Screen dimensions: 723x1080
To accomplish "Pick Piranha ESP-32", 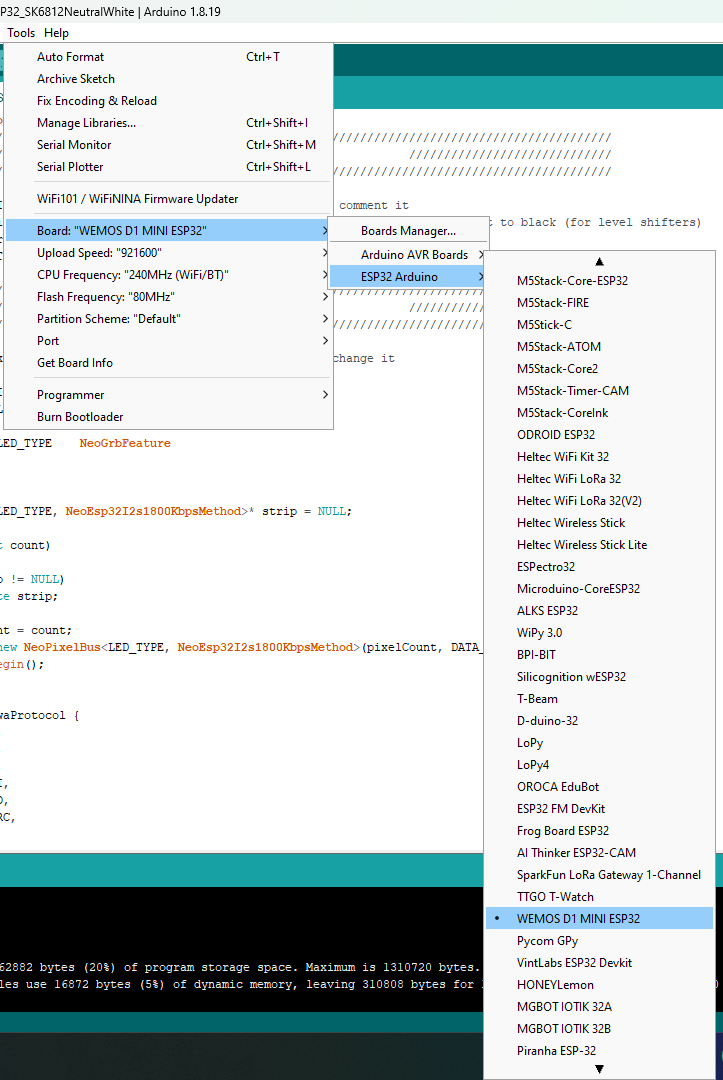I will tap(599, 1050).
